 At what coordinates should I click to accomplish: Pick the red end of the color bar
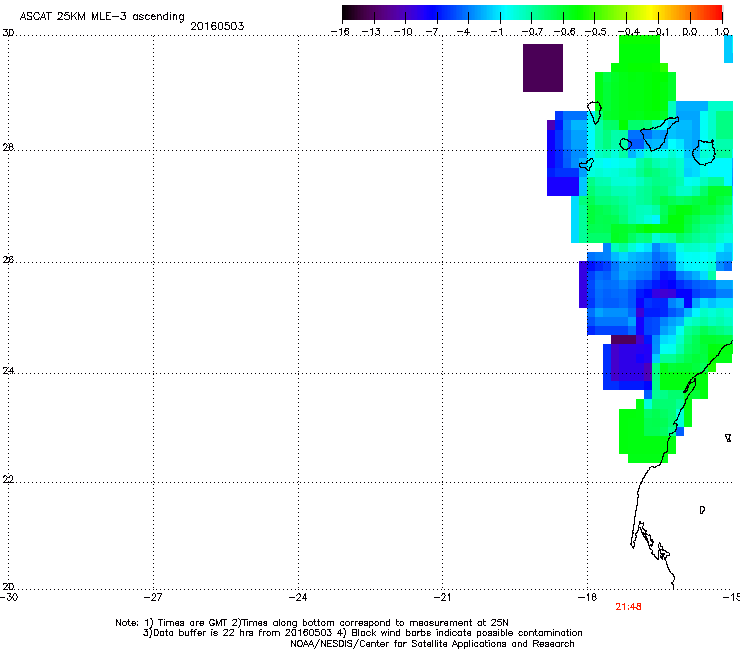[715, 12]
